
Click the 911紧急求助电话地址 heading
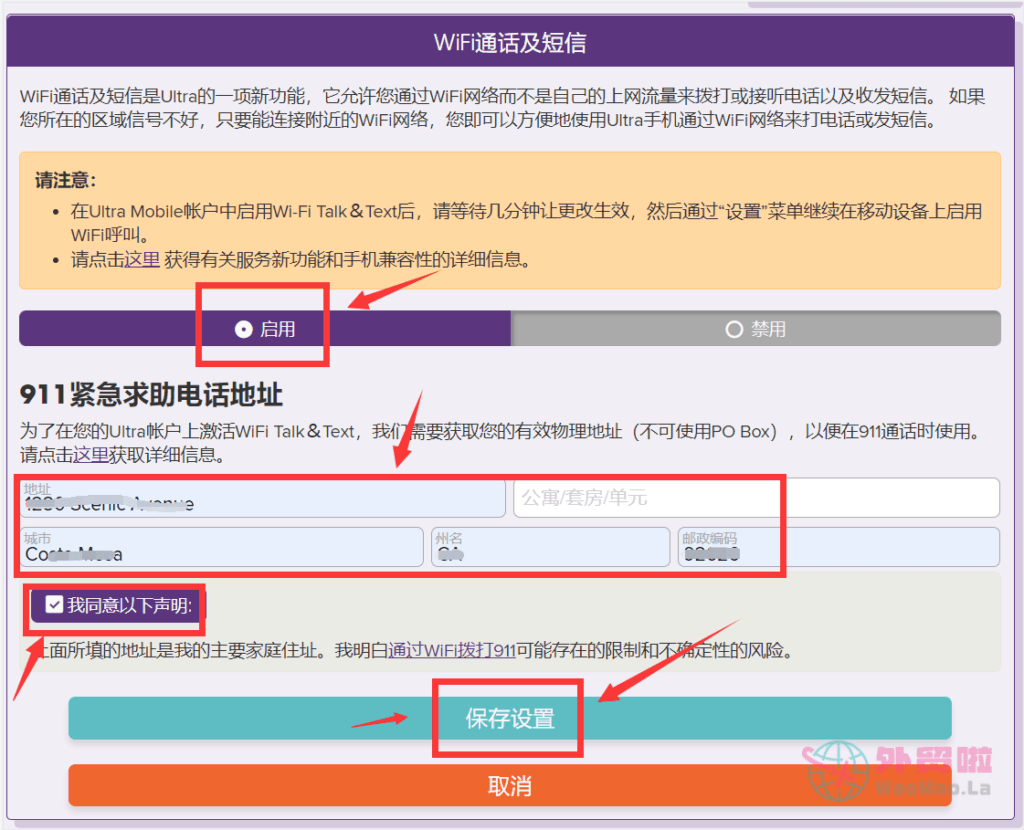(151, 395)
